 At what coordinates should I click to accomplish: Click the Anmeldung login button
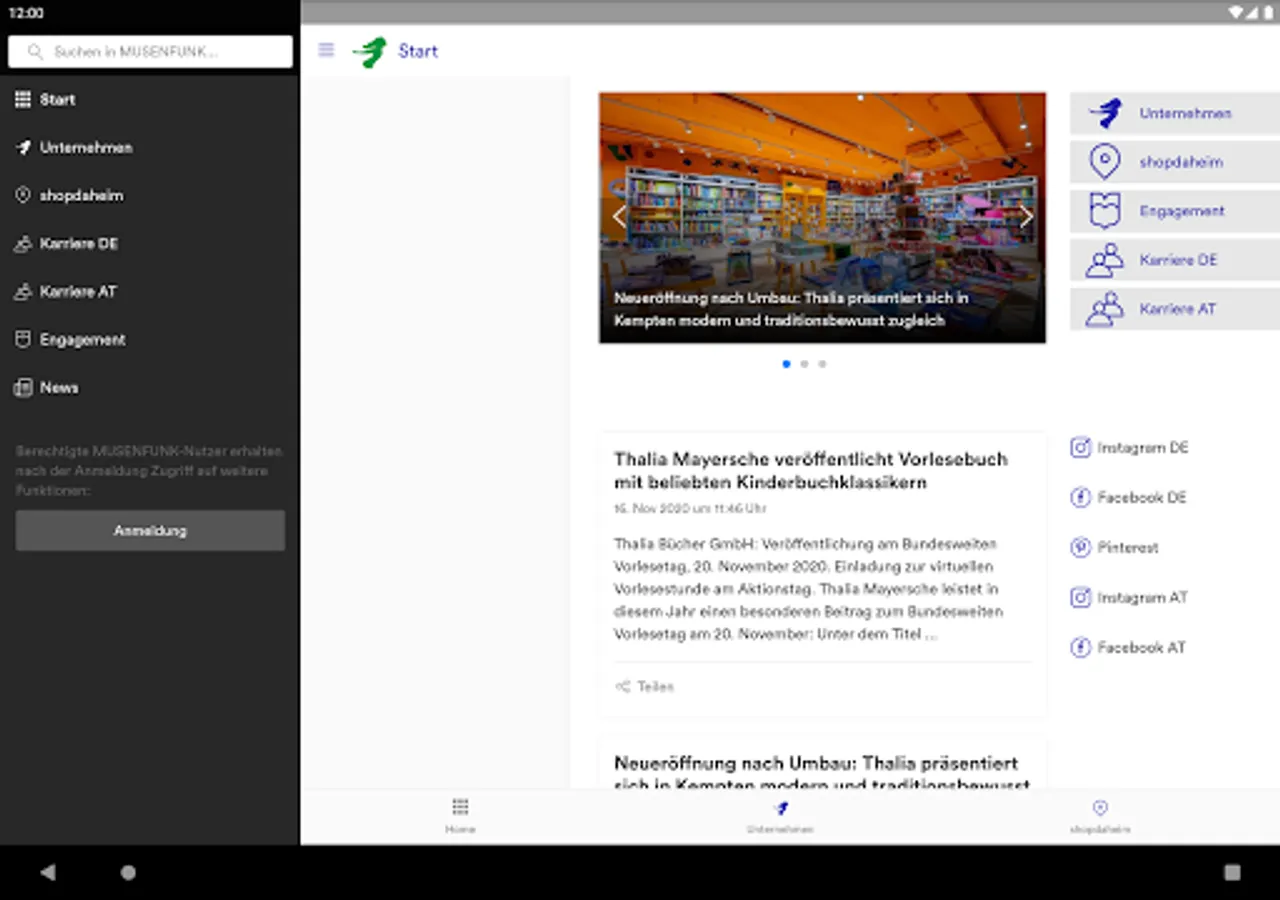click(x=150, y=531)
